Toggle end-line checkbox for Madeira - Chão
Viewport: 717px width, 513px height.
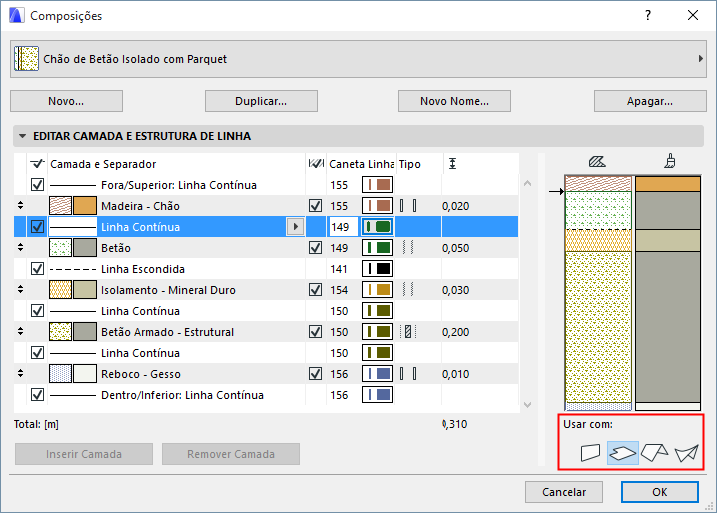point(316,206)
